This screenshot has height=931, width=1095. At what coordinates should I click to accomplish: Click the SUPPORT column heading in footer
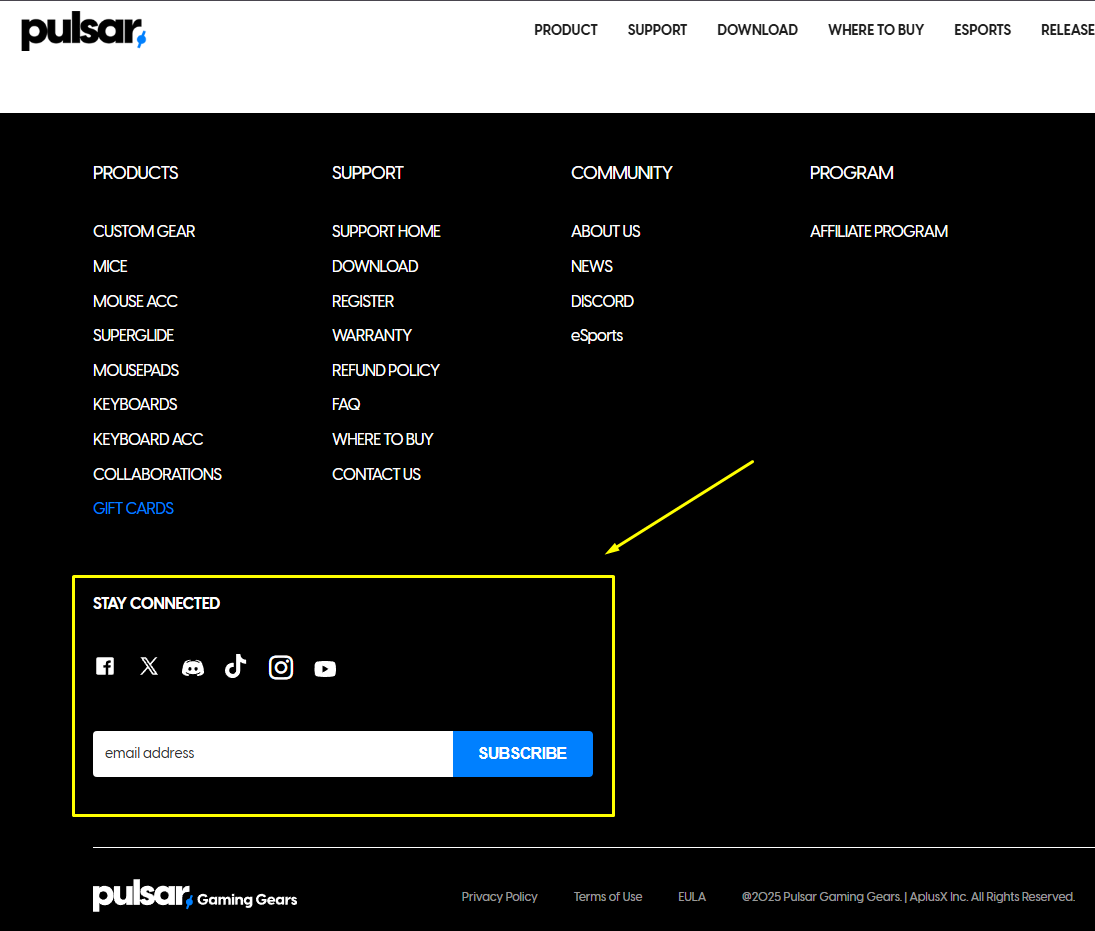tap(367, 173)
